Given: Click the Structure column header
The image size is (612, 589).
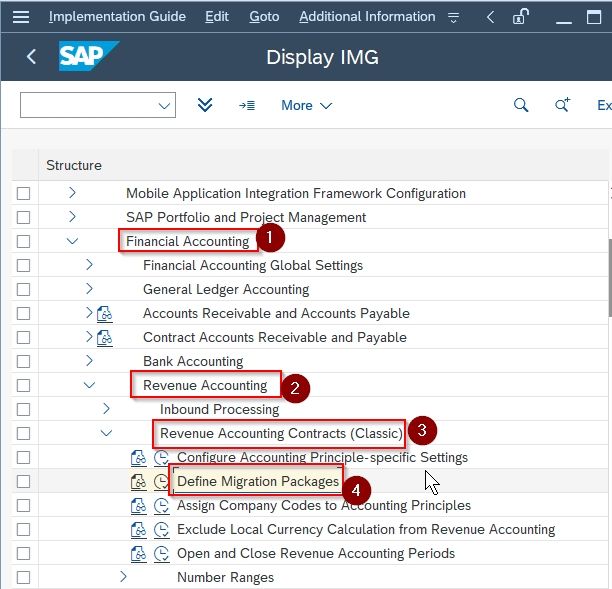Looking at the screenshot, I should coord(74,165).
